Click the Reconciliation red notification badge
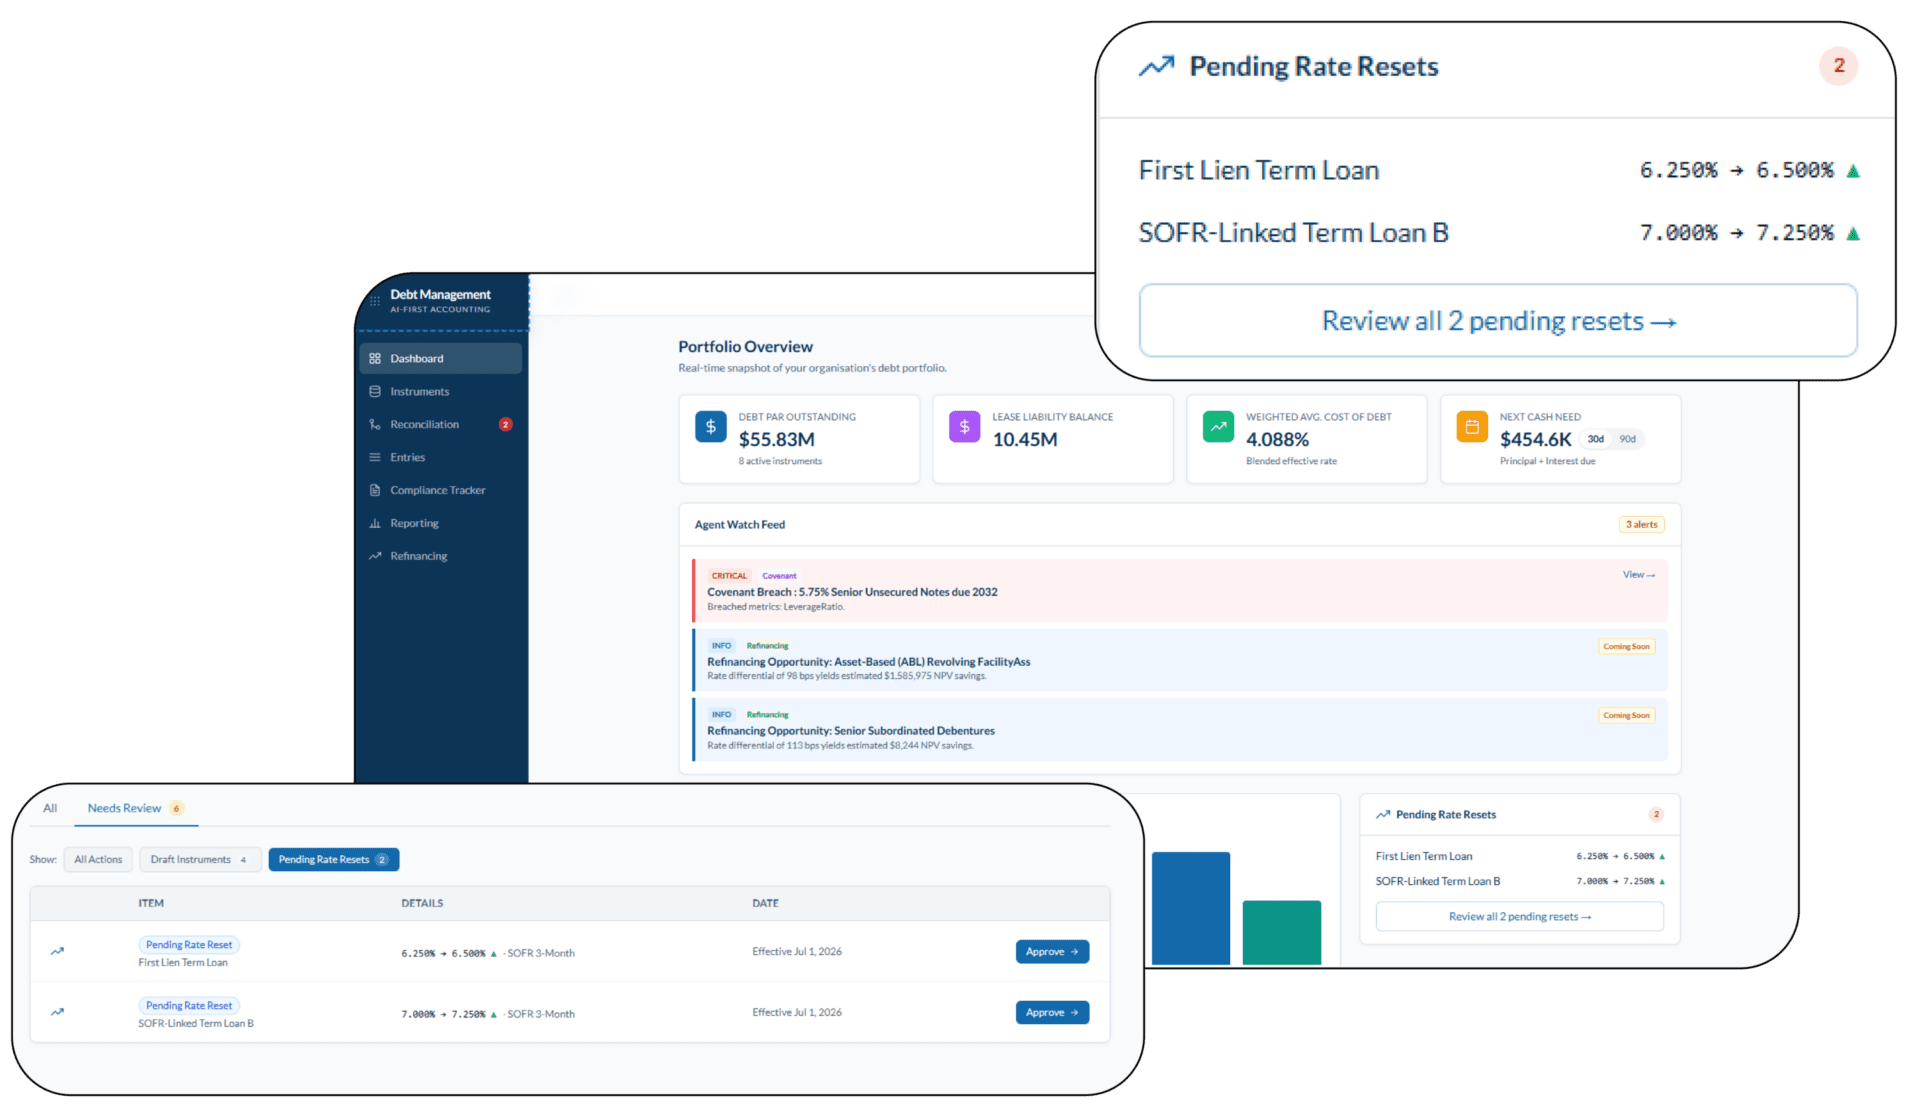The width and height of the screenshot is (1920, 1114). pyautogui.click(x=506, y=424)
